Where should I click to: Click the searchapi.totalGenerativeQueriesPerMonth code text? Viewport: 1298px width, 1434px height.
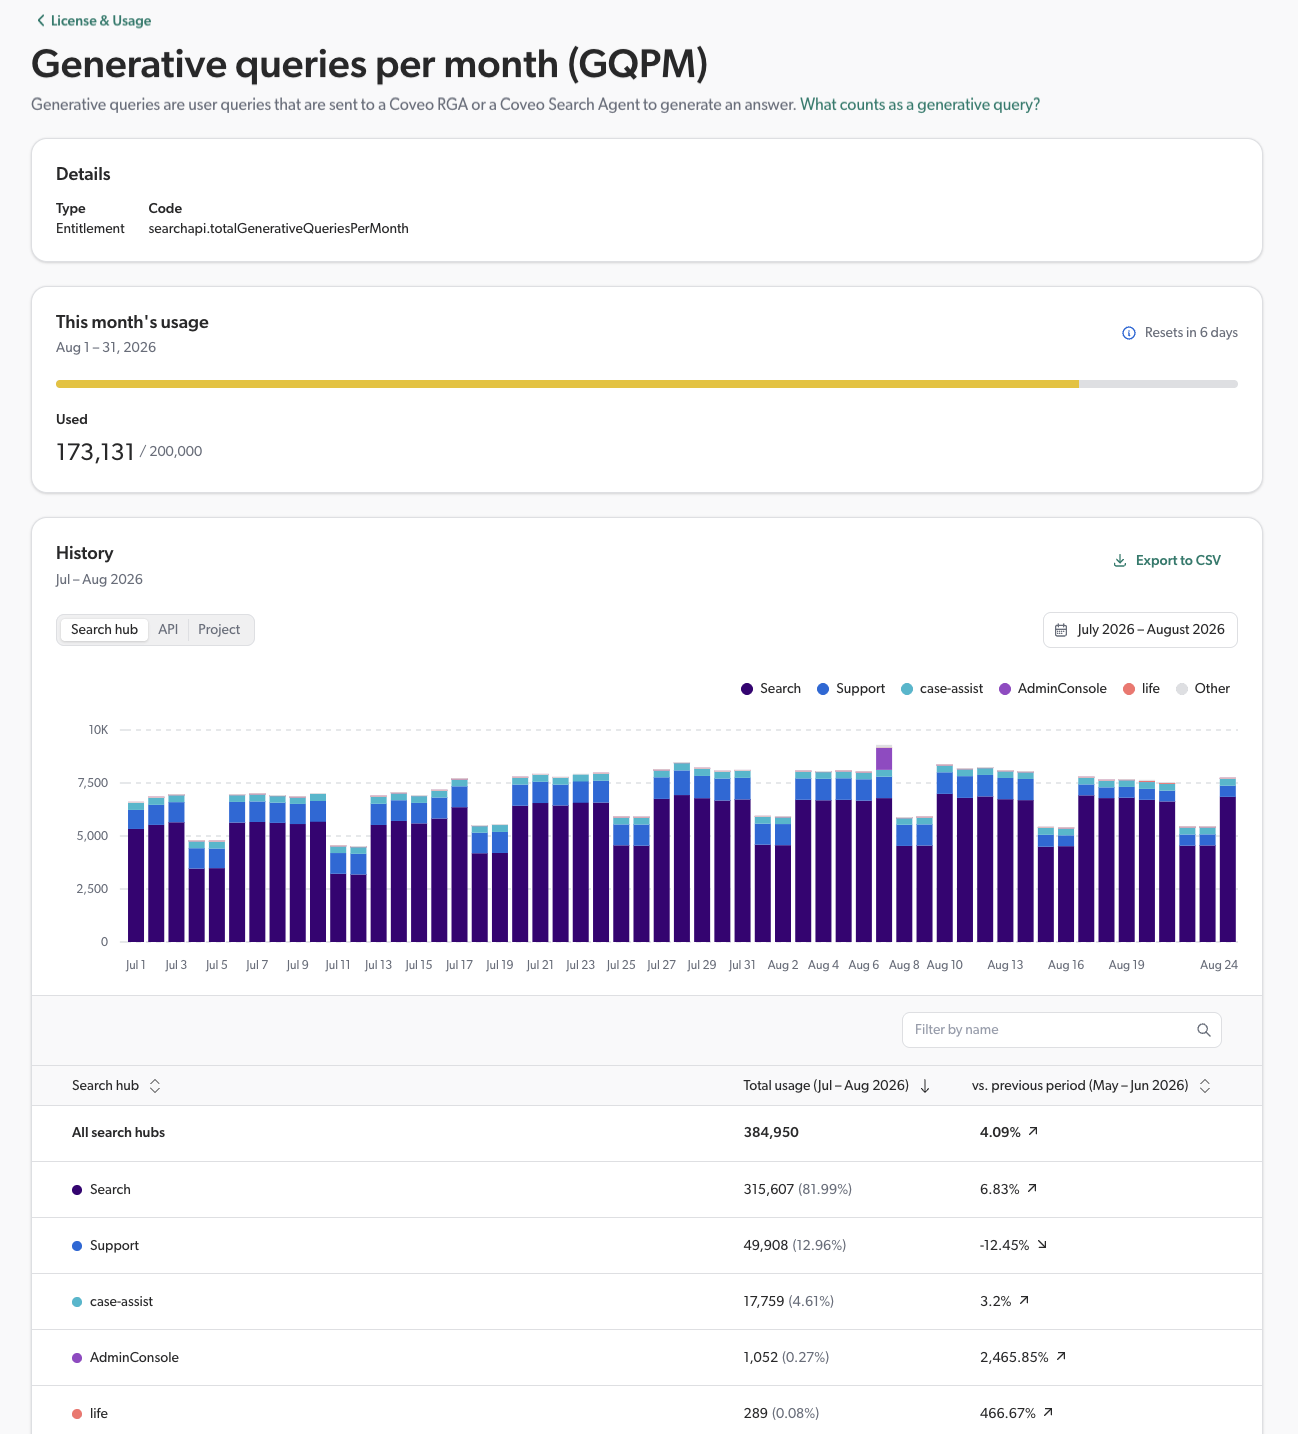coord(278,229)
